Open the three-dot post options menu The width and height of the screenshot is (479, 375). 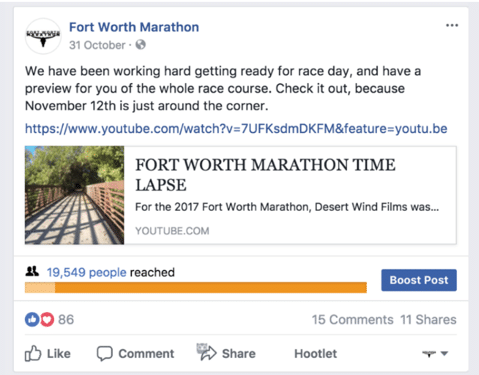pos(452,25)
